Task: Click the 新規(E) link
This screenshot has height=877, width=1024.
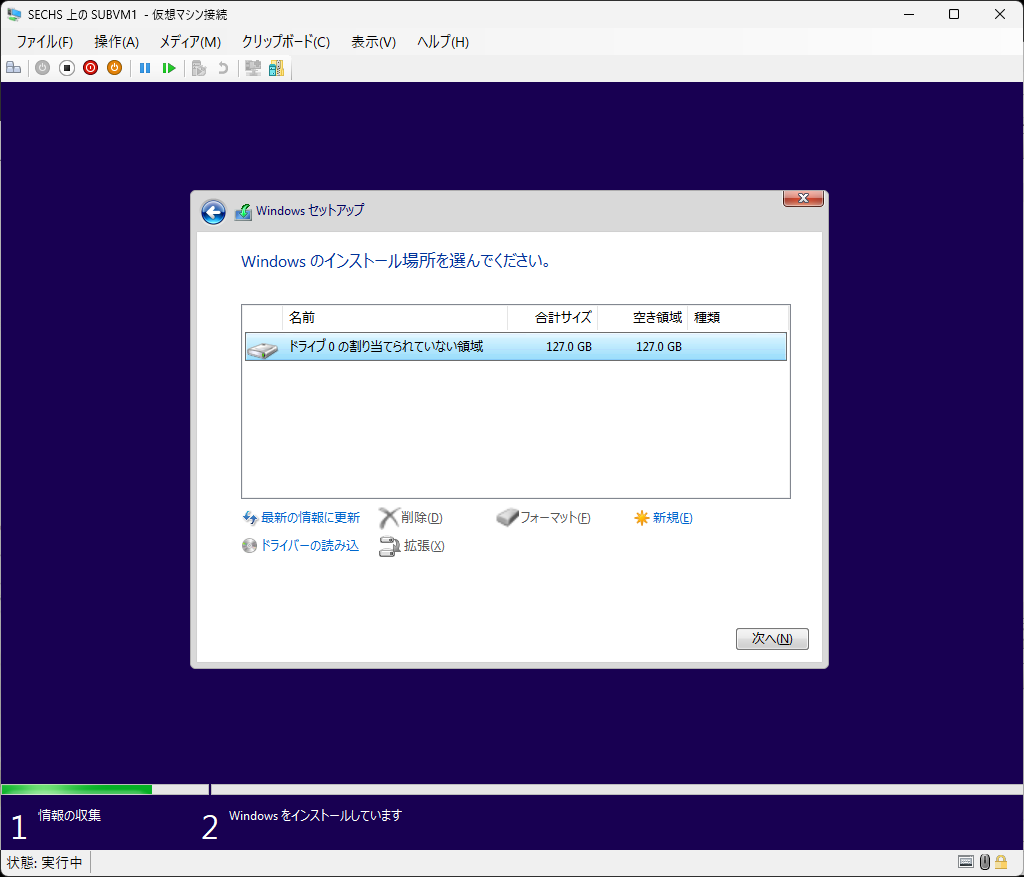Action: 673,518
